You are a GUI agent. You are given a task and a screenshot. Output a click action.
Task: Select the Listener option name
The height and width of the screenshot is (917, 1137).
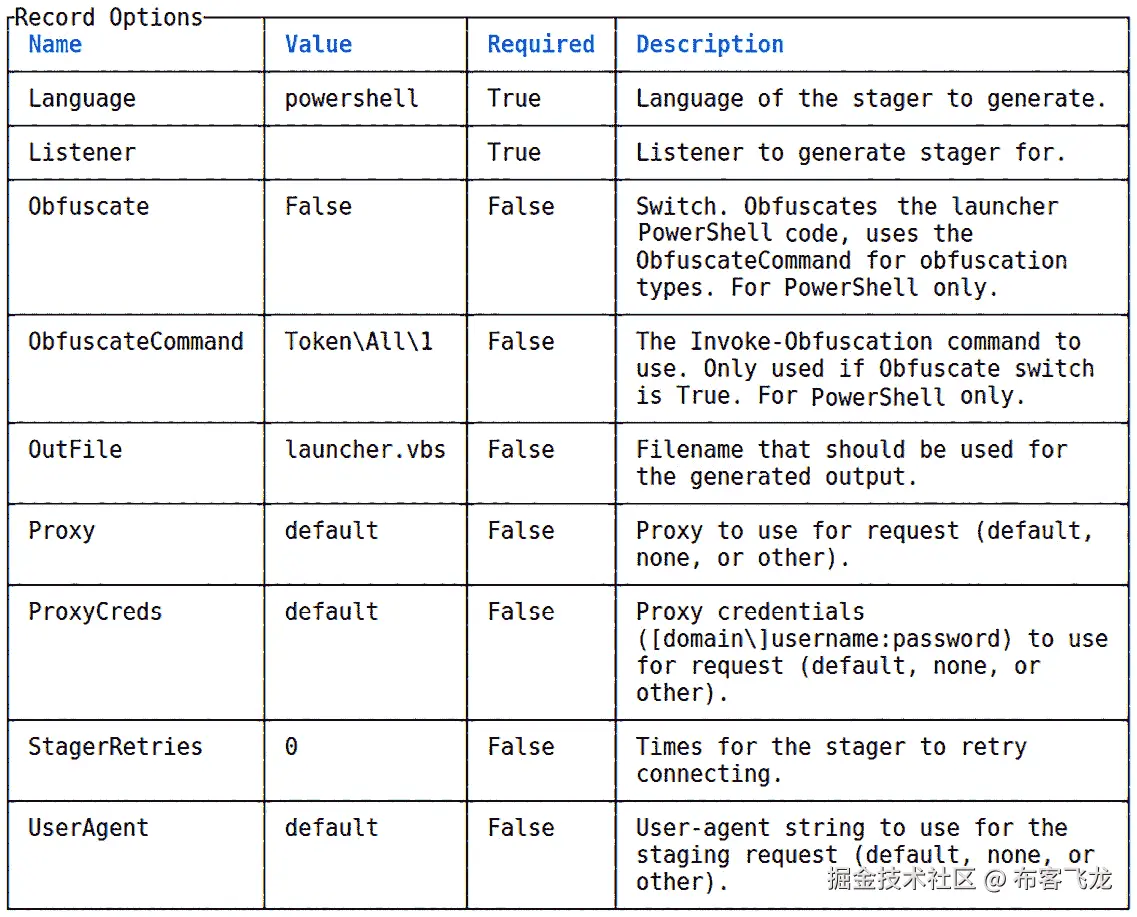pyautogui.click(x=81, y=153)
